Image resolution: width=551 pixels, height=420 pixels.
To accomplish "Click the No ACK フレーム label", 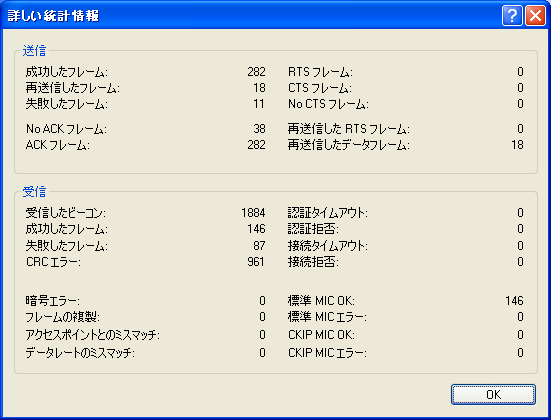I will pos(66,129).
